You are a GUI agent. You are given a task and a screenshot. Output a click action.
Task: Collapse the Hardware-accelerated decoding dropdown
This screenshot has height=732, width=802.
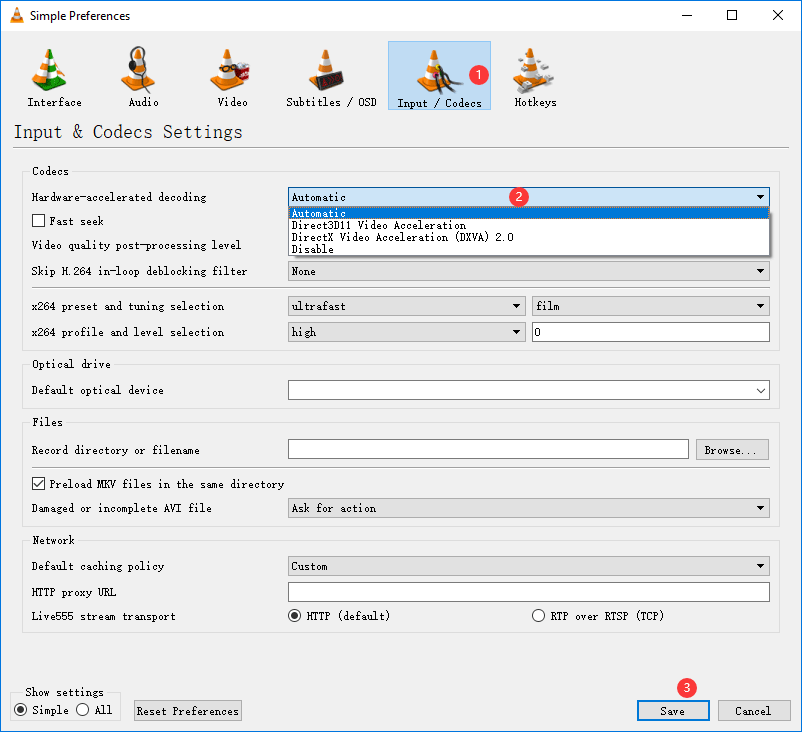tap(528, 197)
